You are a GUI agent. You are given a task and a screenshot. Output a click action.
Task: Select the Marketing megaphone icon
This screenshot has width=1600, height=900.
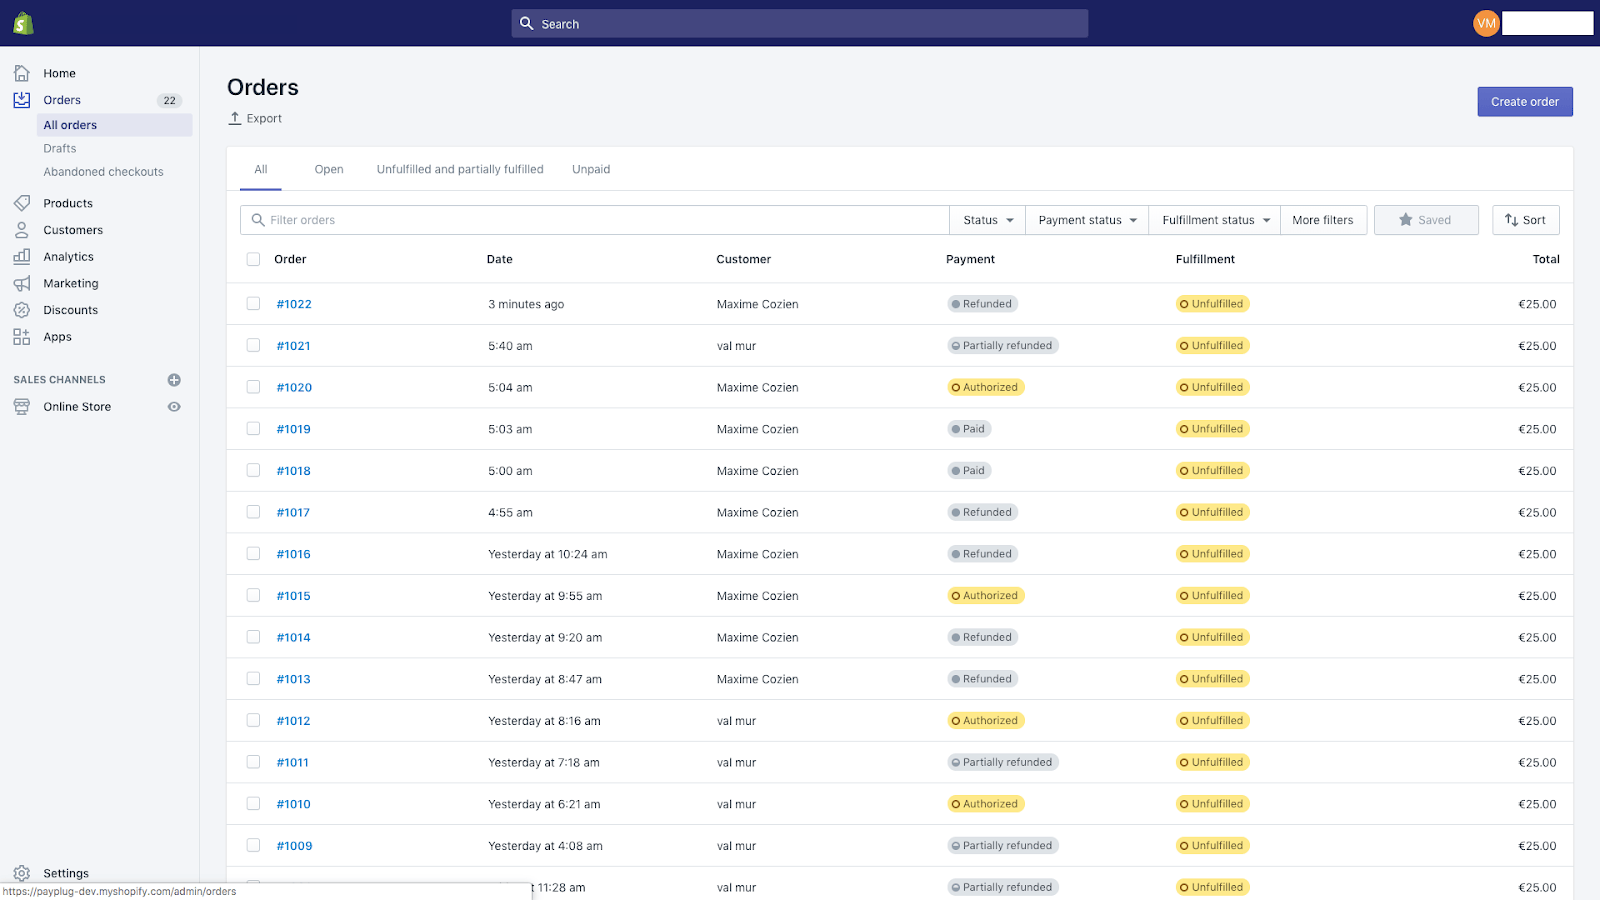point(22,283)
